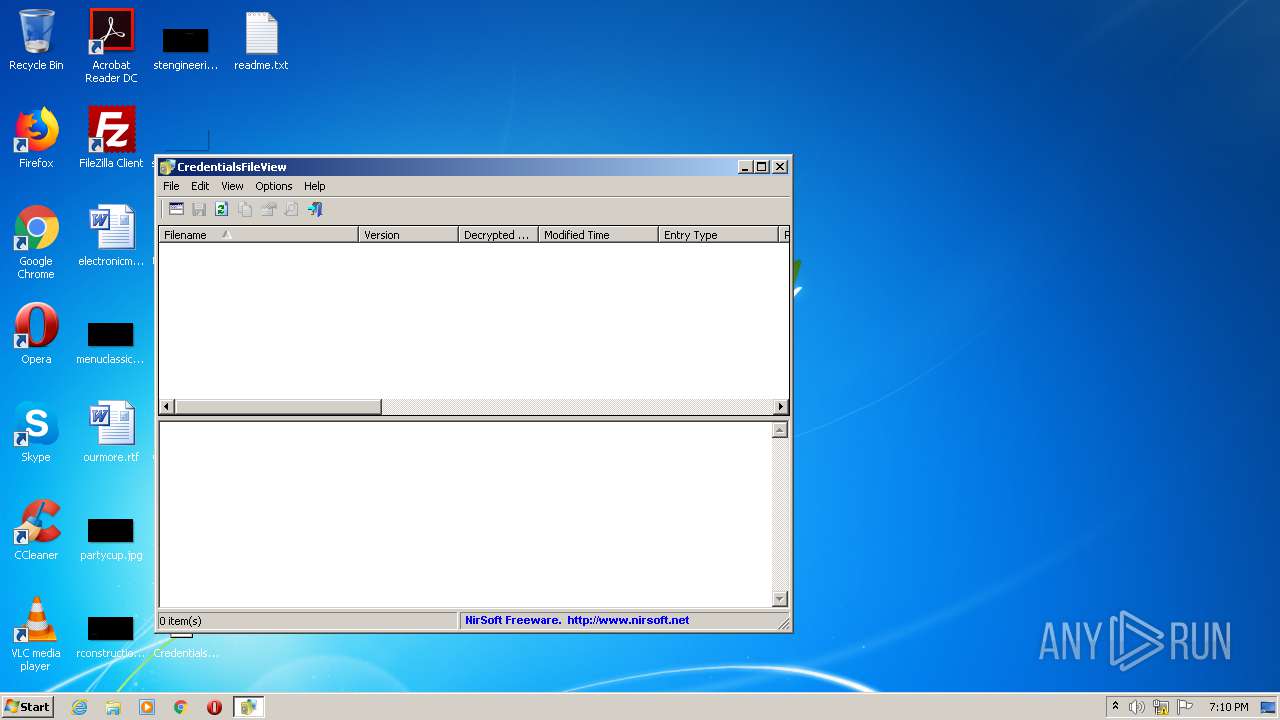Select the ourmore.rtf desktop file
The width and height of the screenshot is (1280, 720).
pos(111,432)
